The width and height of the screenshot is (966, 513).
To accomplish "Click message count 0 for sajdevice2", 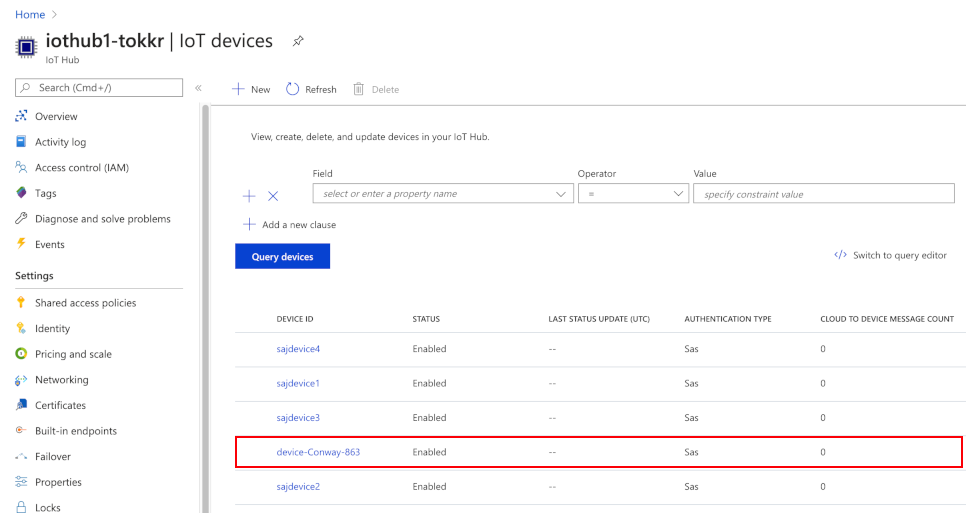I will [x=822, y=487].
